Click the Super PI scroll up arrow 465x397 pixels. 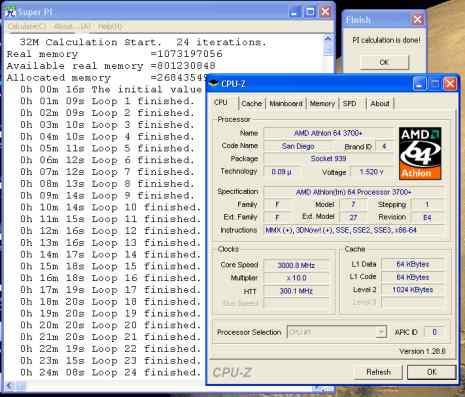(328, 39)
